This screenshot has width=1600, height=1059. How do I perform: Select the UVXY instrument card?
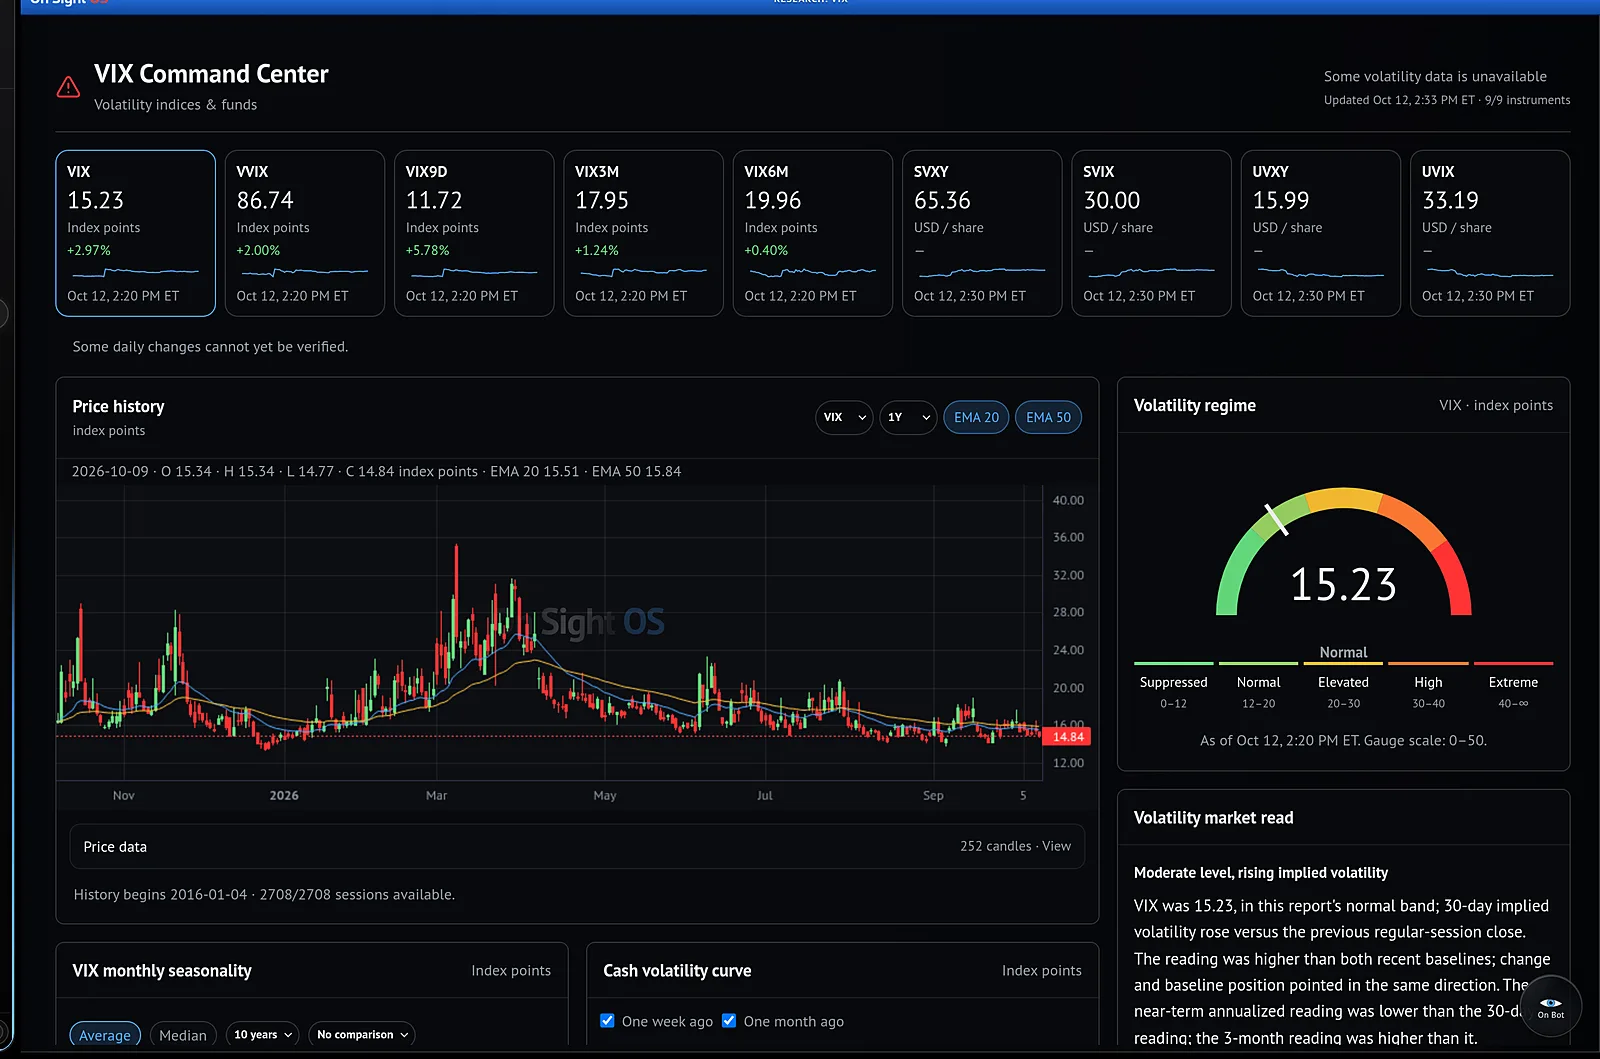[x=1321, y=233]
